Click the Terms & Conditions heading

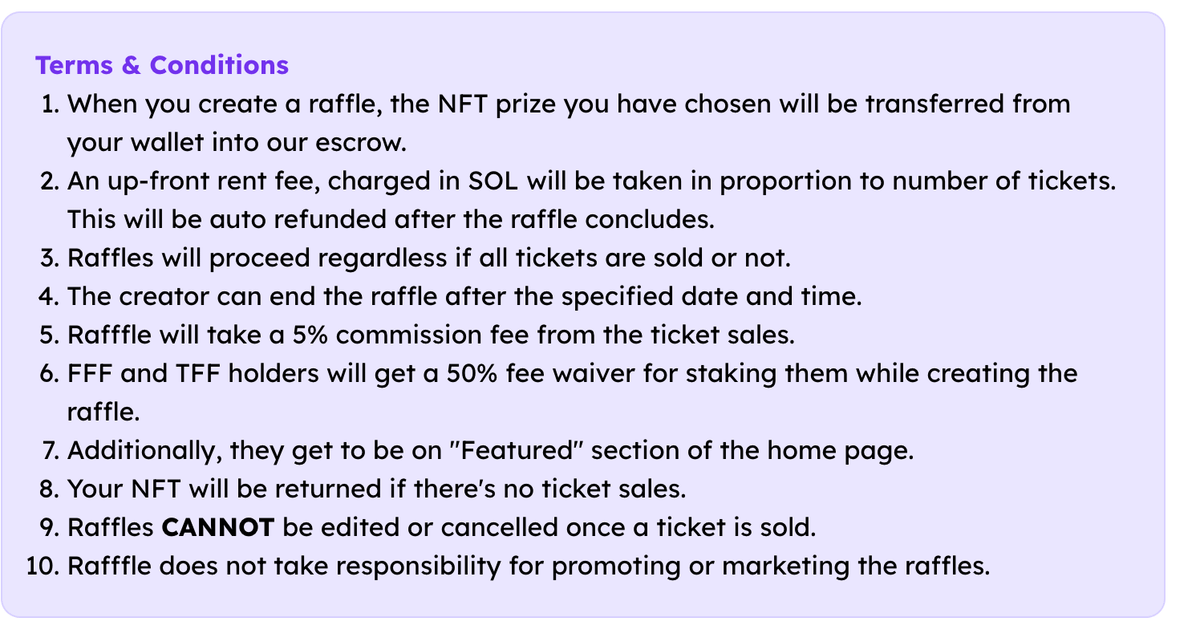pyautogui.click(x=162, y=66)
